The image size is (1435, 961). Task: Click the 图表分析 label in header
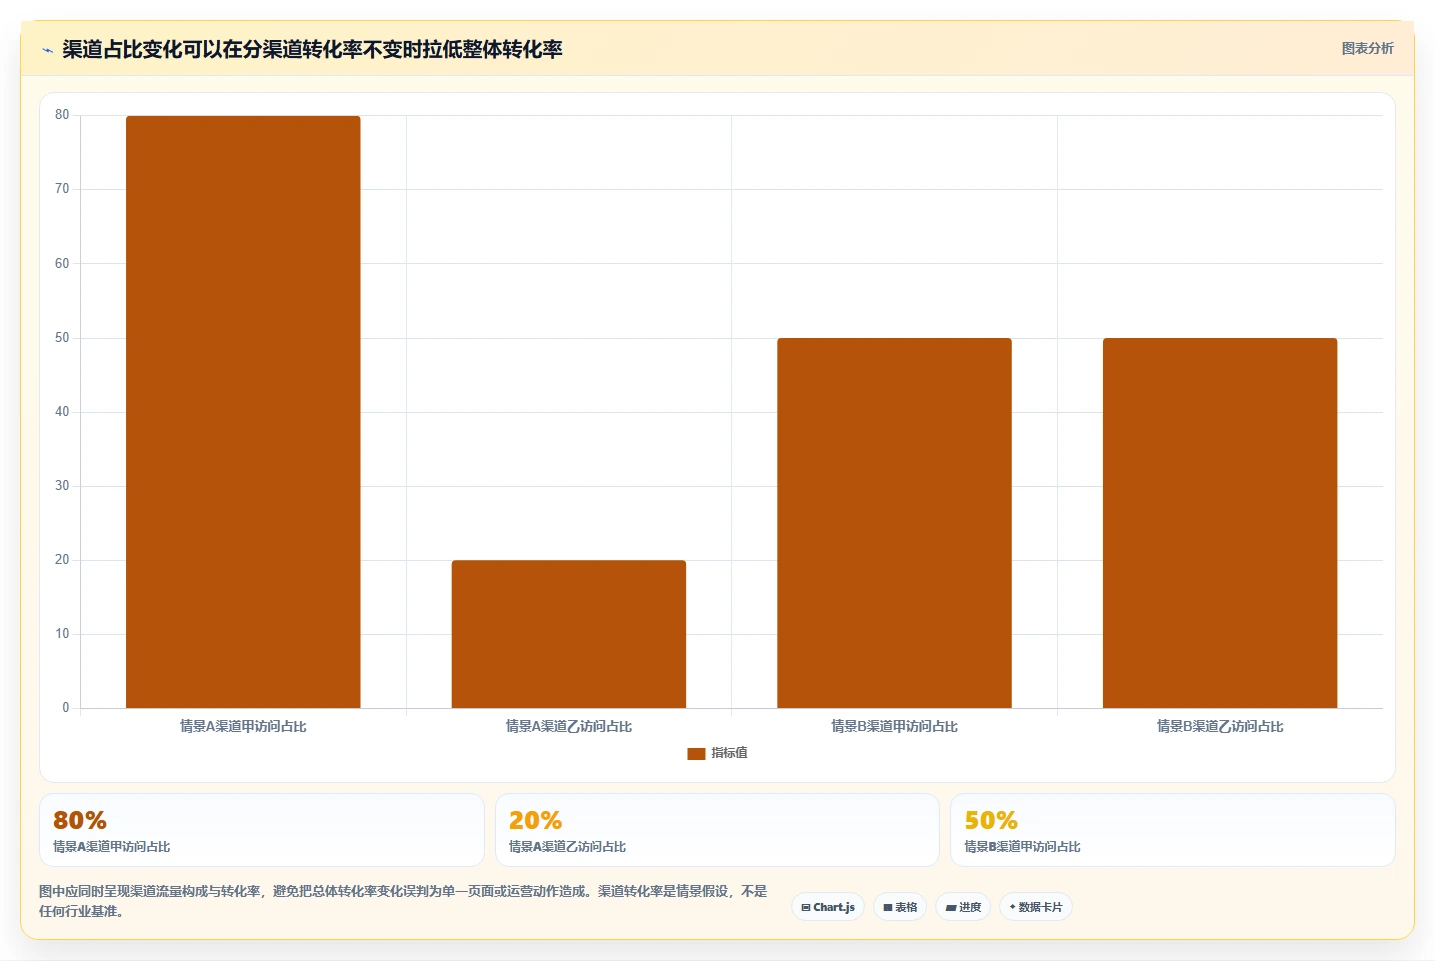pyautogui.click(x=1367, y=48)
